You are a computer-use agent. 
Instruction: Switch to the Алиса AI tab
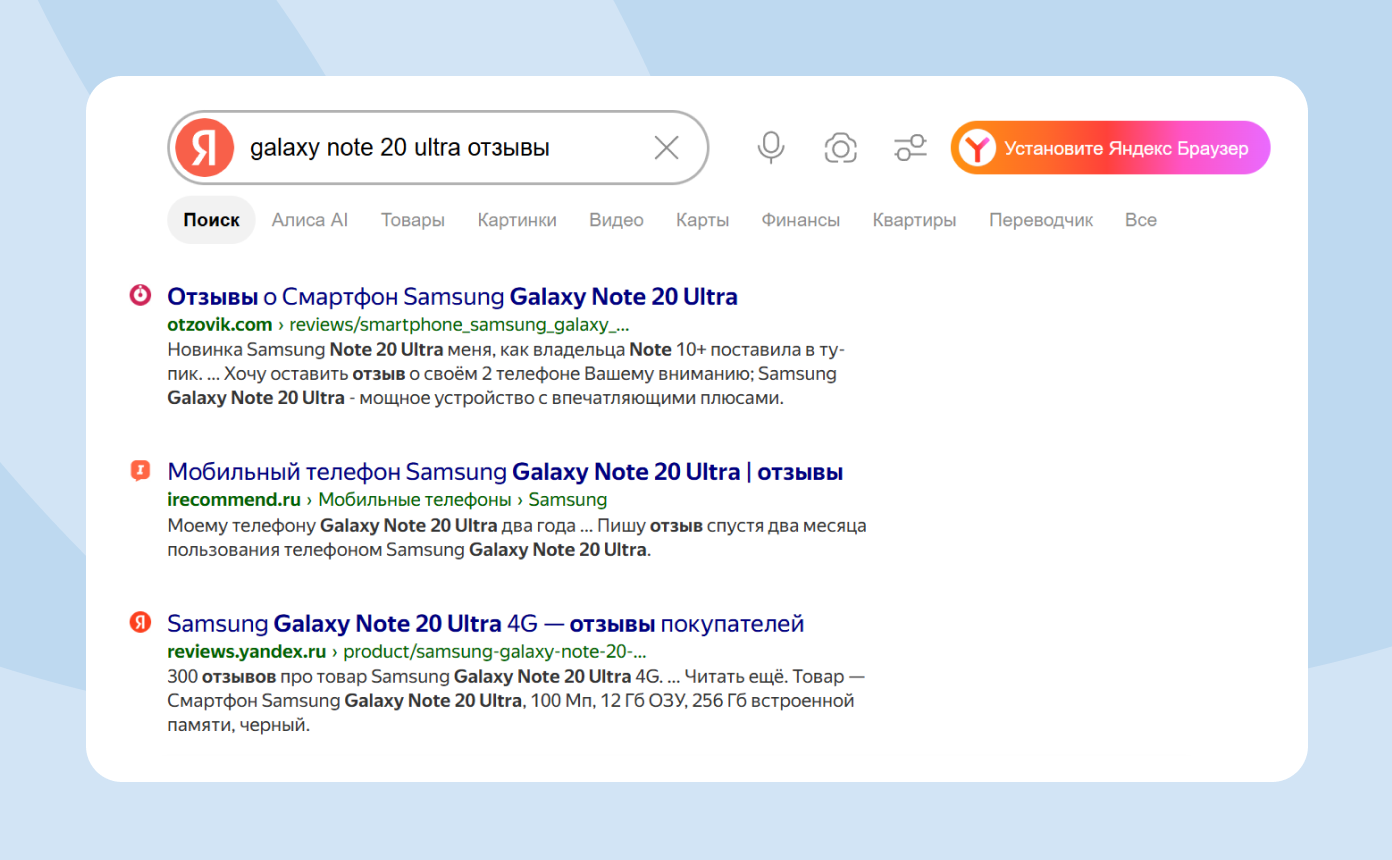point(310,220)
